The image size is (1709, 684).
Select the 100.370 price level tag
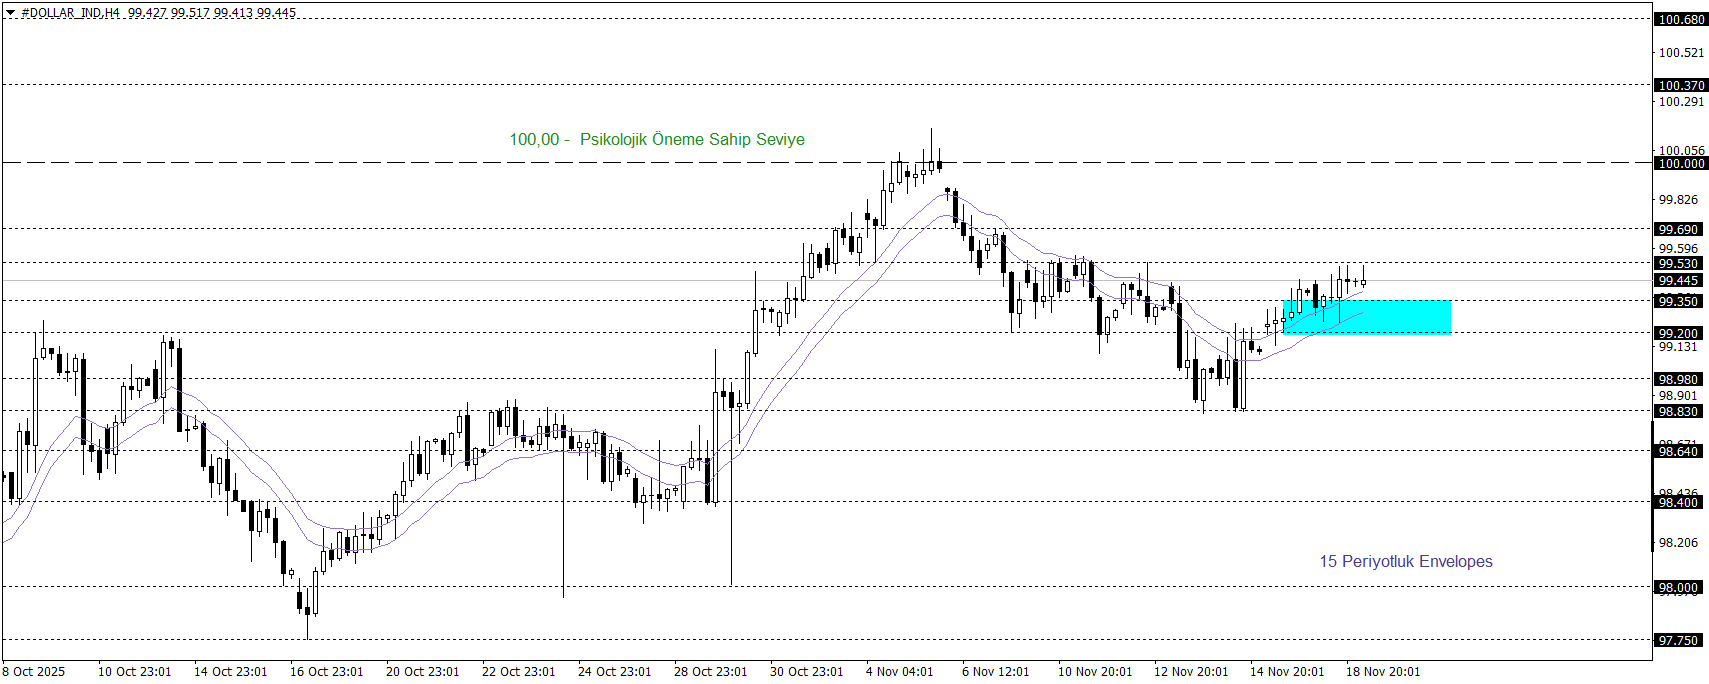[x=1680, y=86]
